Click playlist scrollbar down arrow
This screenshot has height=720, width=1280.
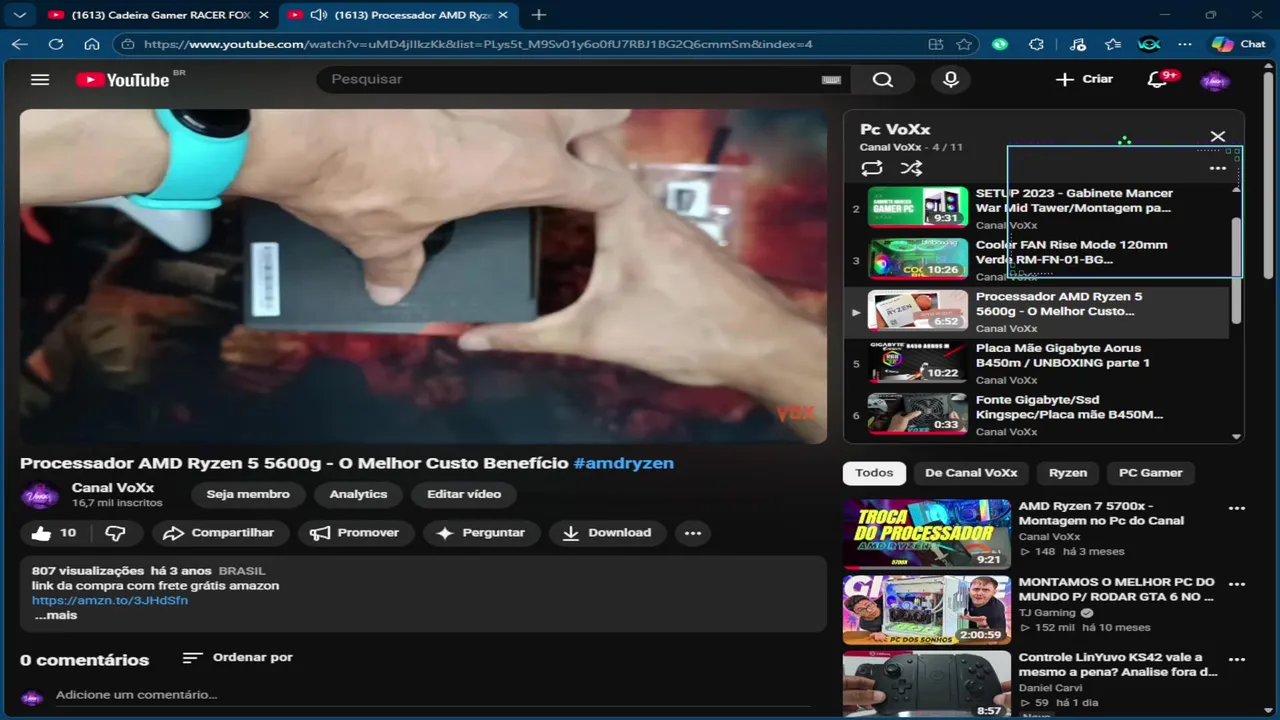point(1236,436)
